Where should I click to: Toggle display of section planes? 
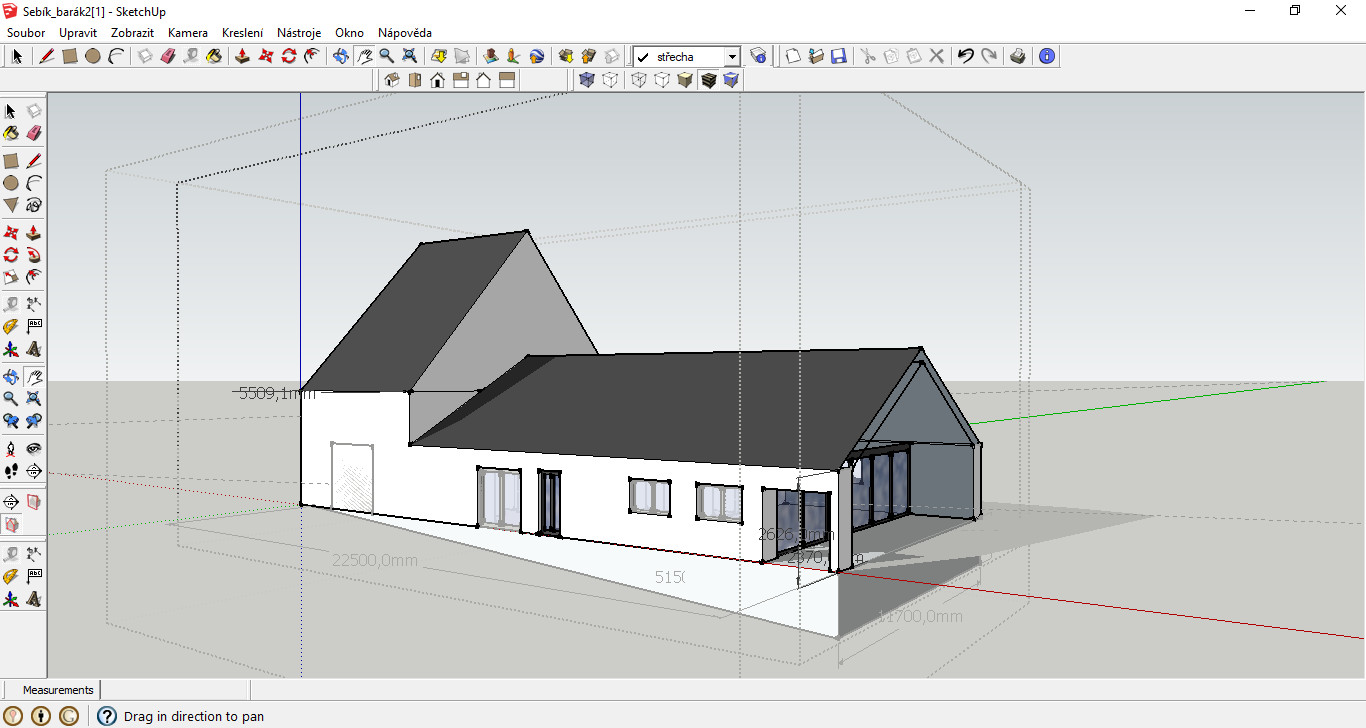34,502
